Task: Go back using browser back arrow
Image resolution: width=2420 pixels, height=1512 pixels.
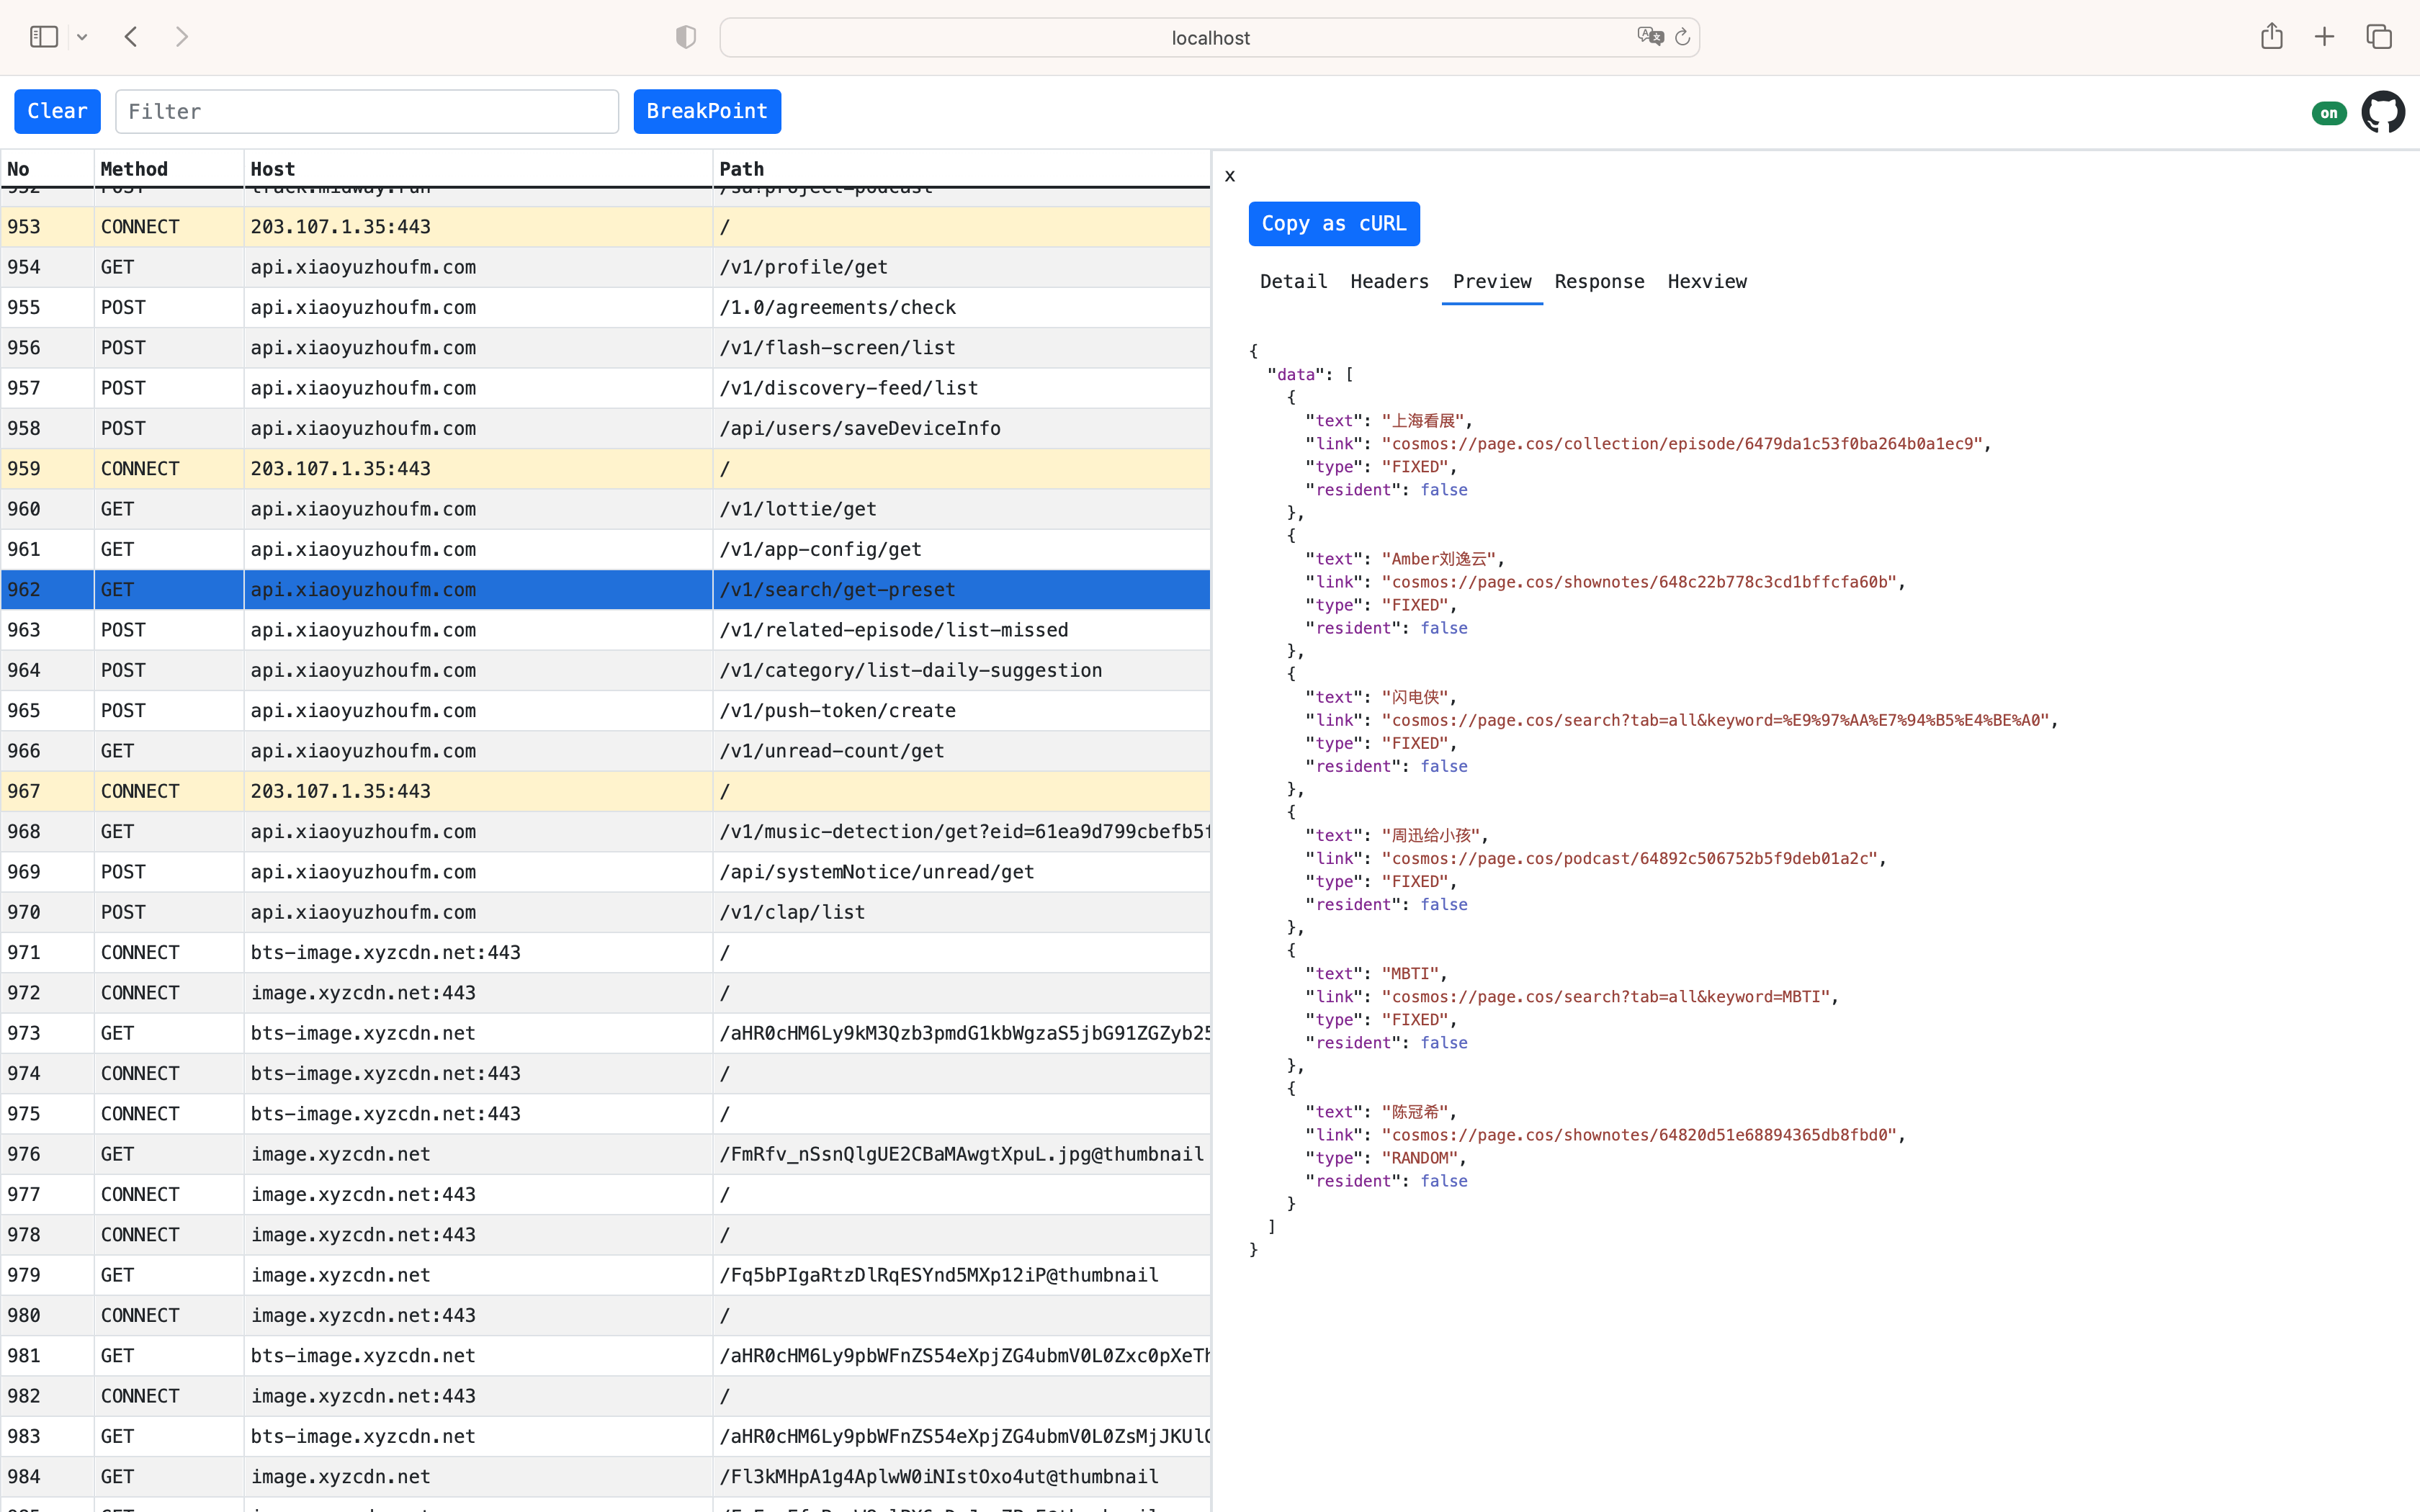Action: pos(131,37)
